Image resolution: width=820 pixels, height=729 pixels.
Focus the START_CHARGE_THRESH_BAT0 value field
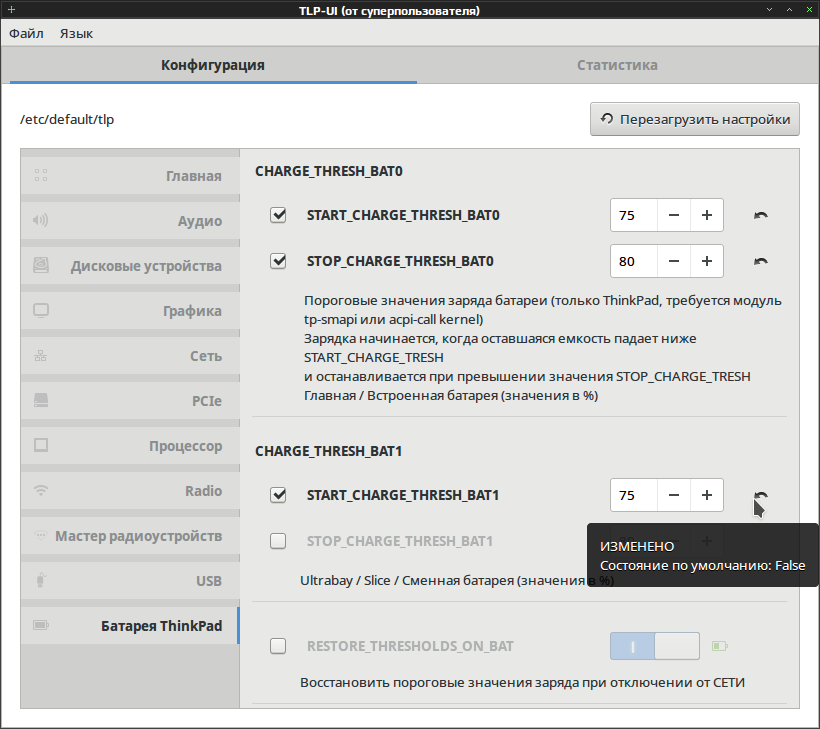coord(634,215)
